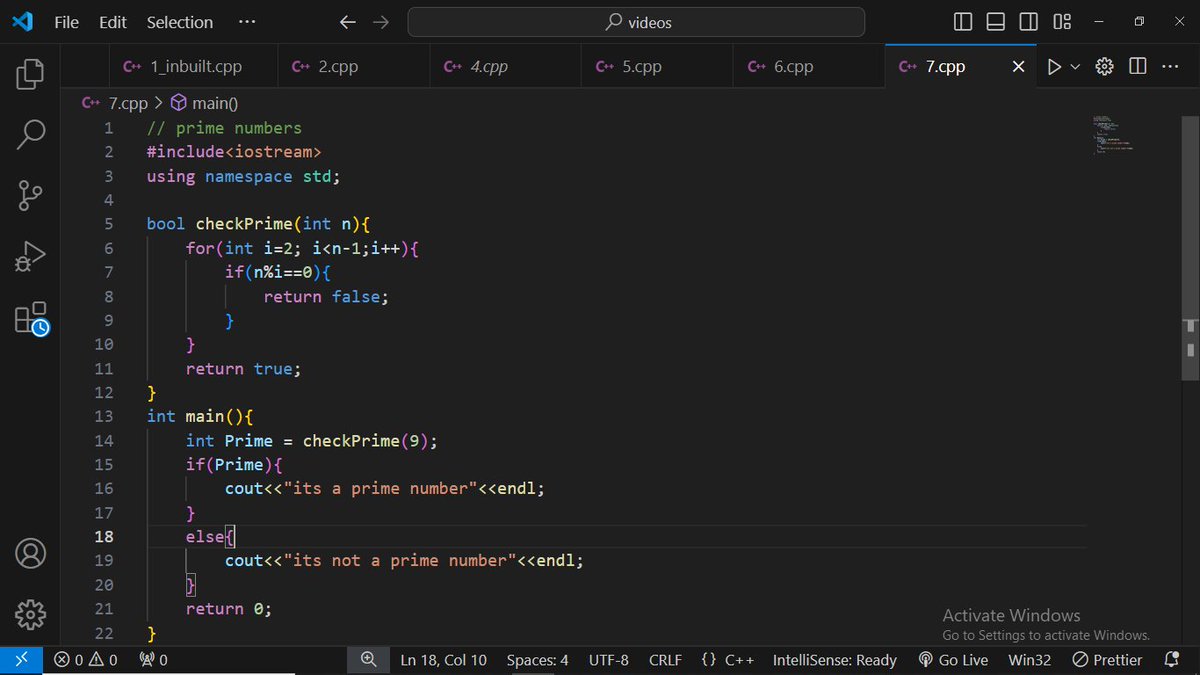
Task: Click the ports forwarded indicator
Action: 153,660
